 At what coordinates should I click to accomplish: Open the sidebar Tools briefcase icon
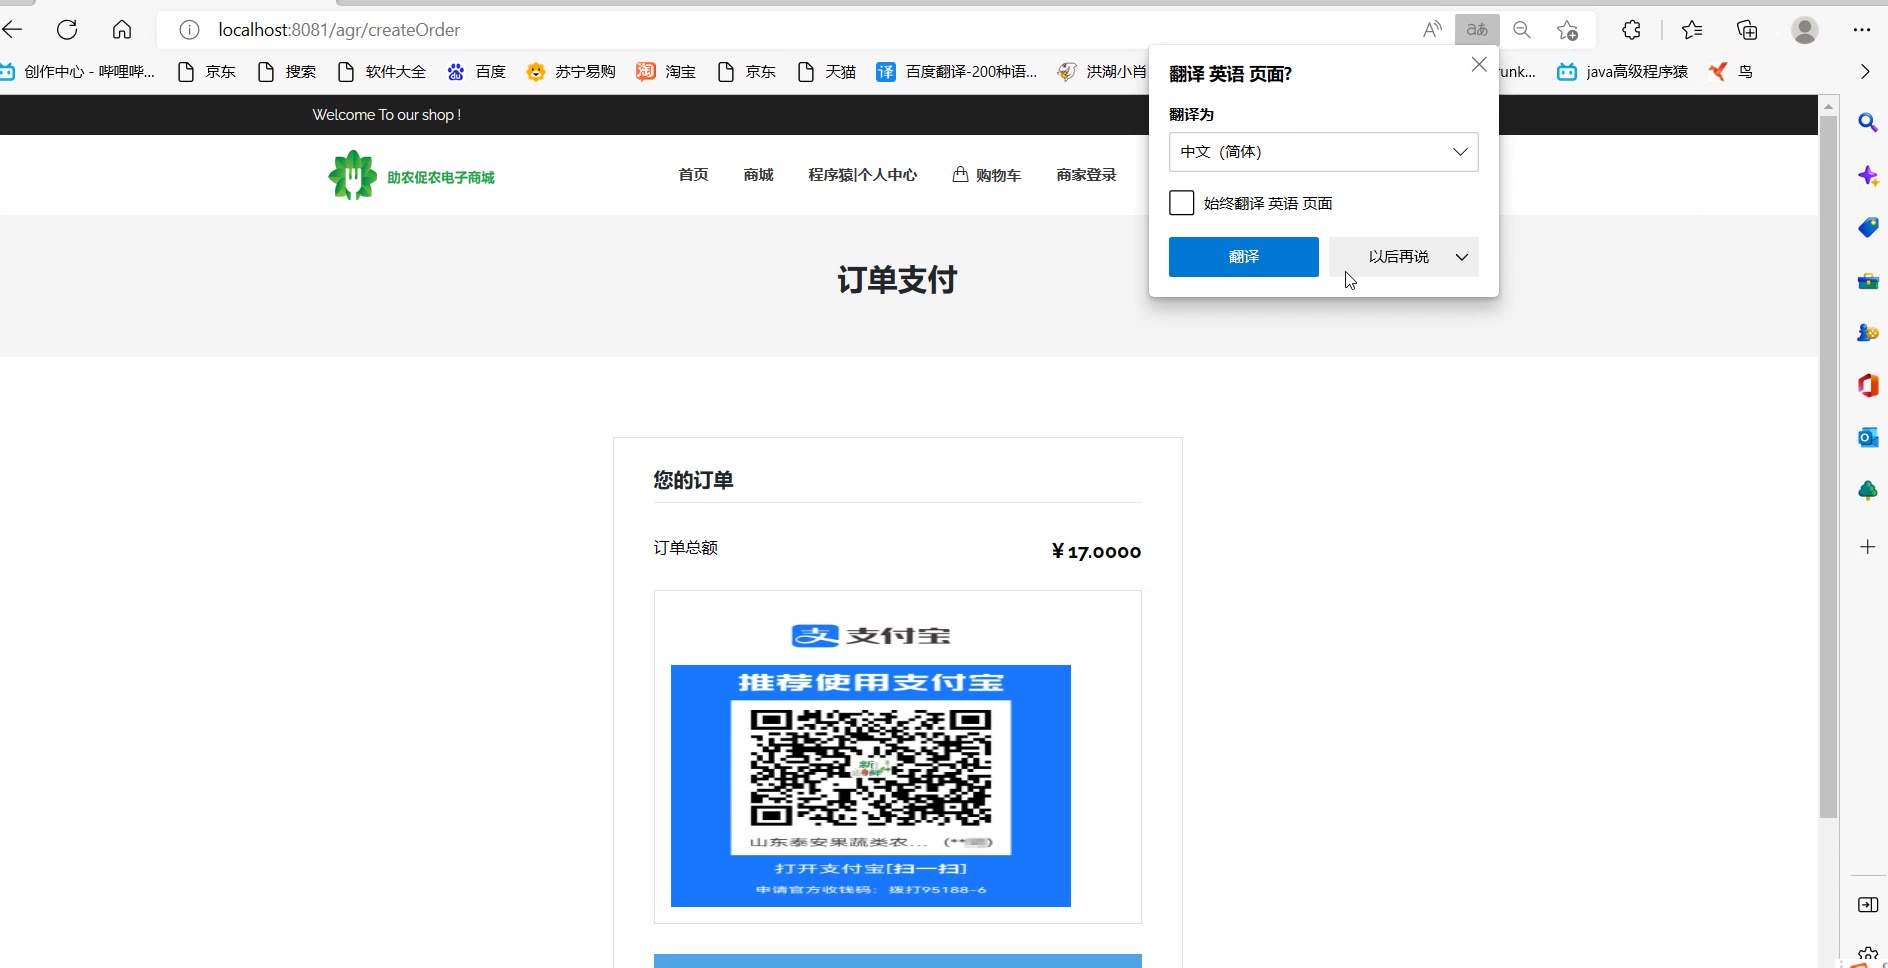click(x=1867, y=281)
